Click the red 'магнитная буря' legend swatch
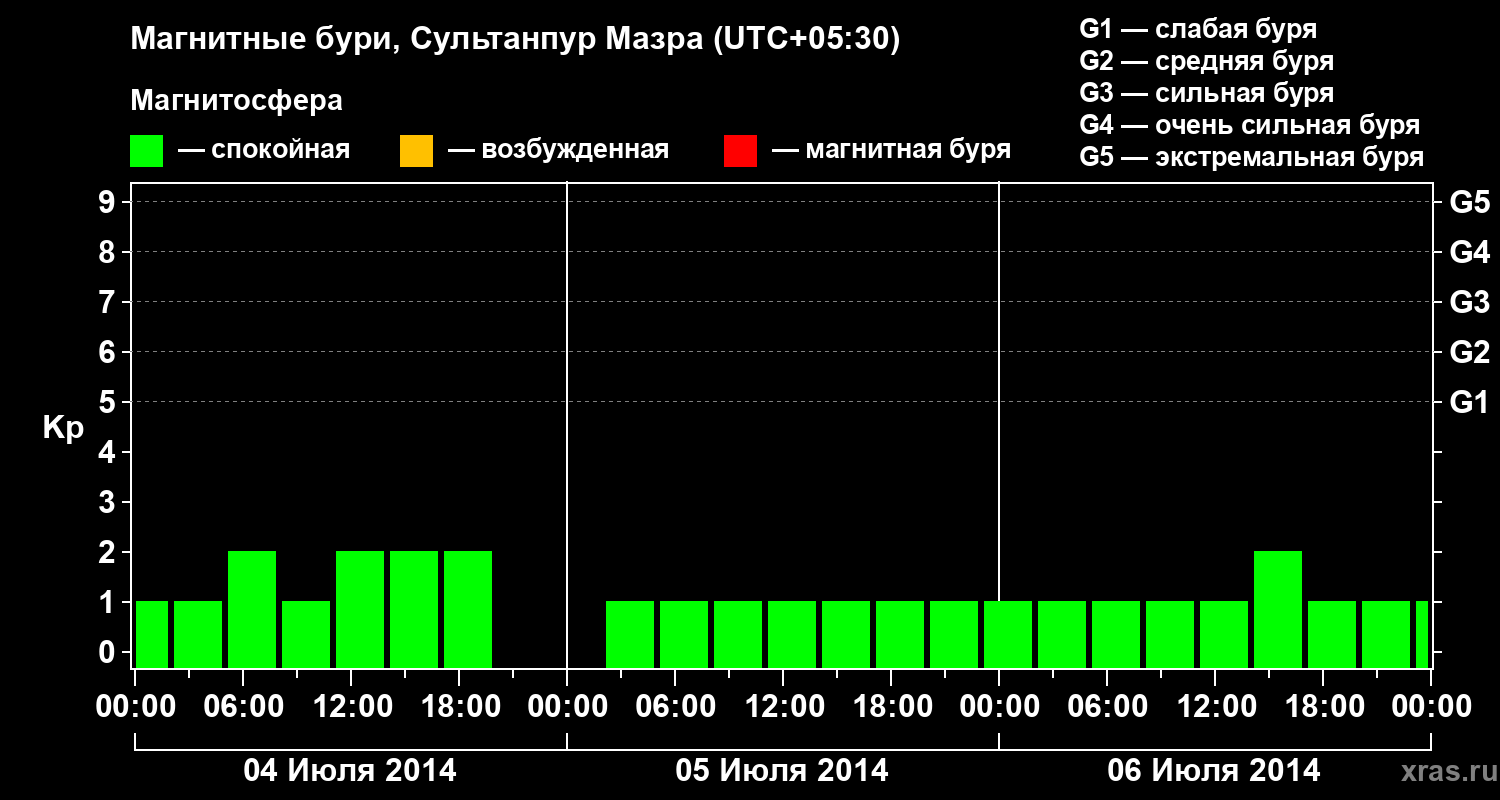Viewport: 1500px width, 800px height. [x=740, y=151]
